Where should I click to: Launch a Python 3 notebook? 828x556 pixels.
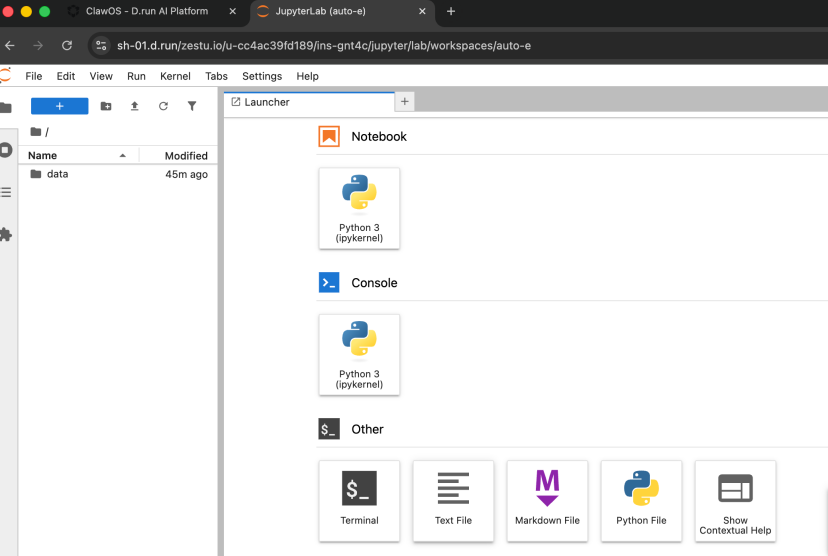coord(359,207)
